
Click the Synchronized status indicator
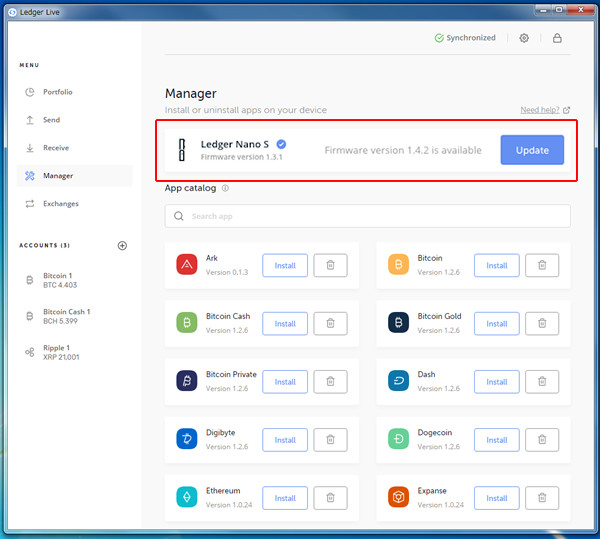click(x=465, y=38)
